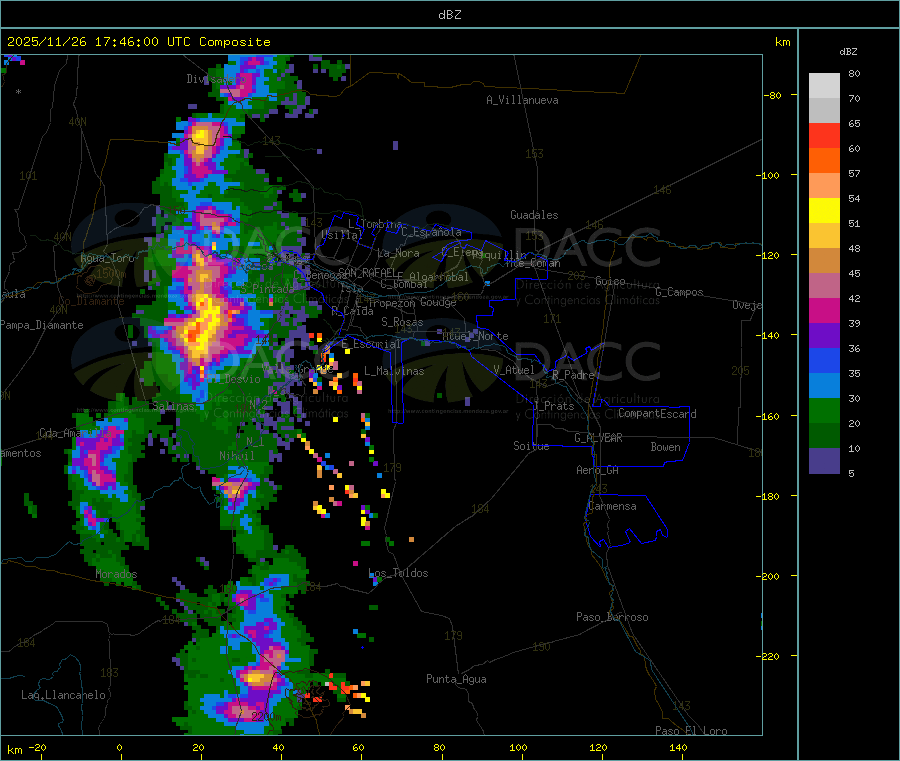
Task: Click the S_Rosas map label
Action: coord(402,323)
